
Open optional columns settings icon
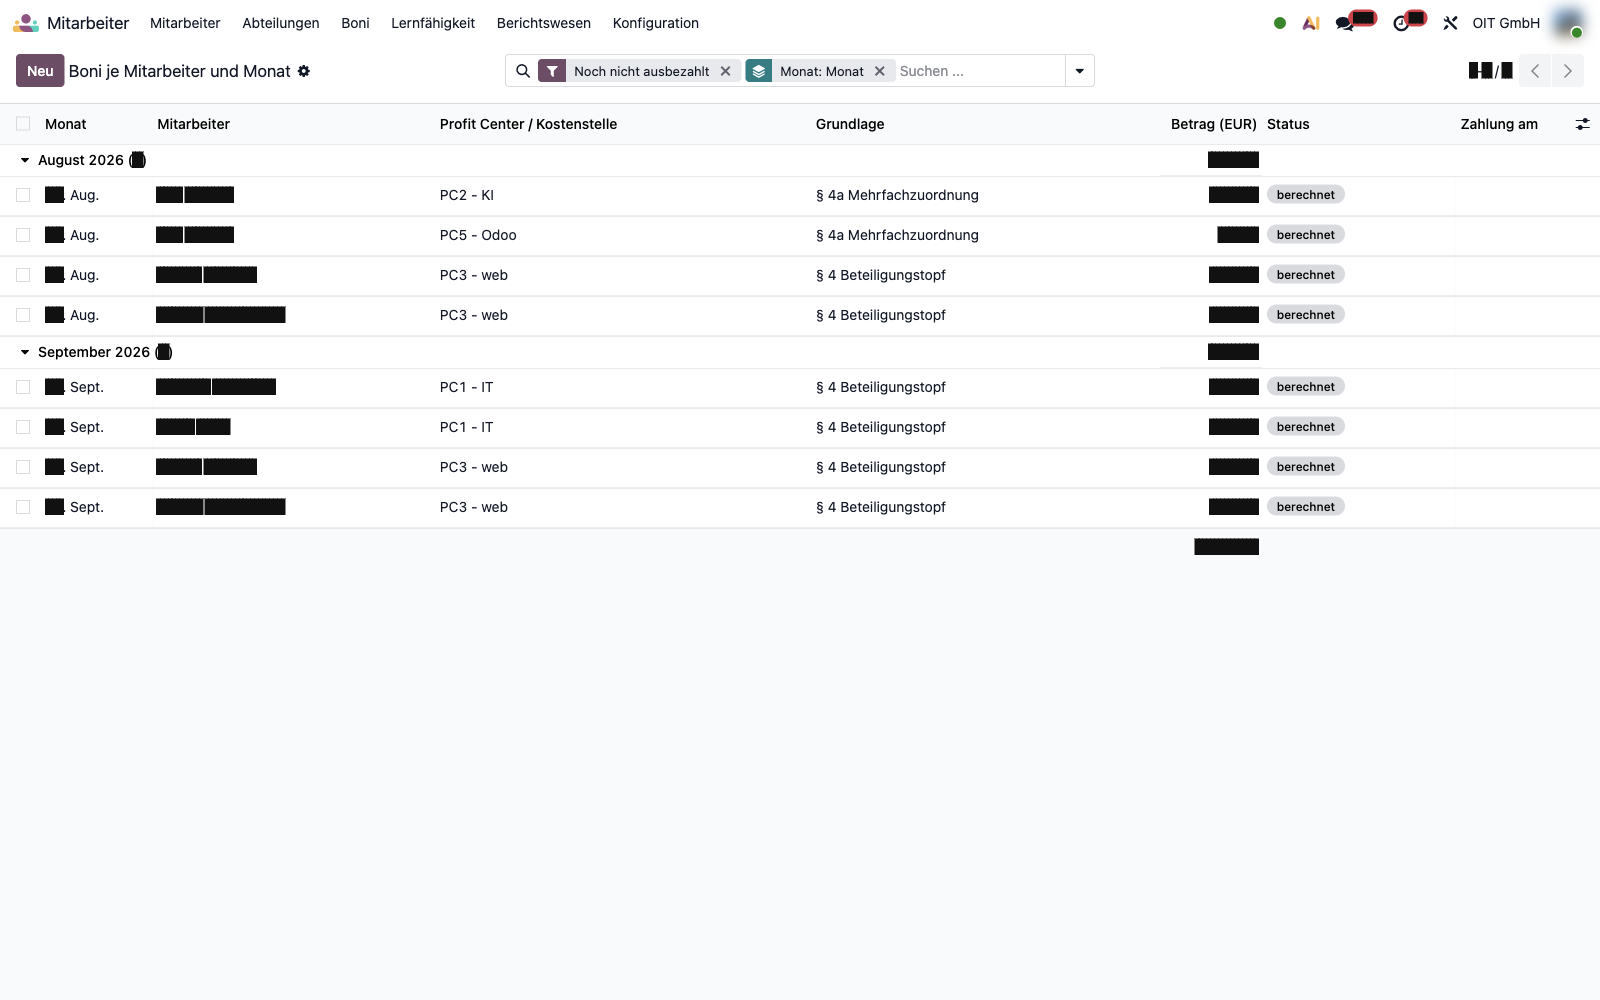1582,124
